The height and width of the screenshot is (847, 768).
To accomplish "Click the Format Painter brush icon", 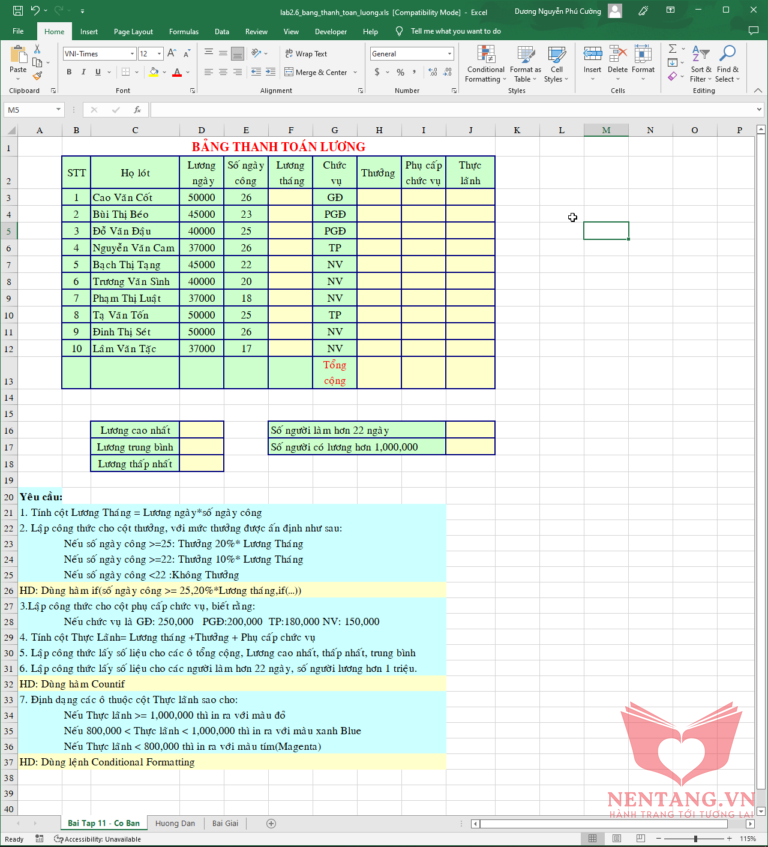I will pyautogui.click(x=38, y=75).
